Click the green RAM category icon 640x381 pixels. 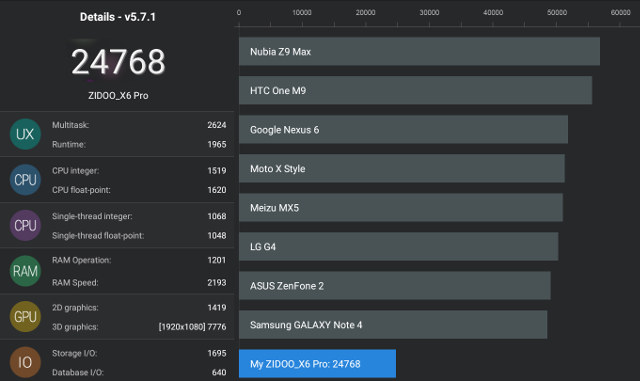click(25, 271)
